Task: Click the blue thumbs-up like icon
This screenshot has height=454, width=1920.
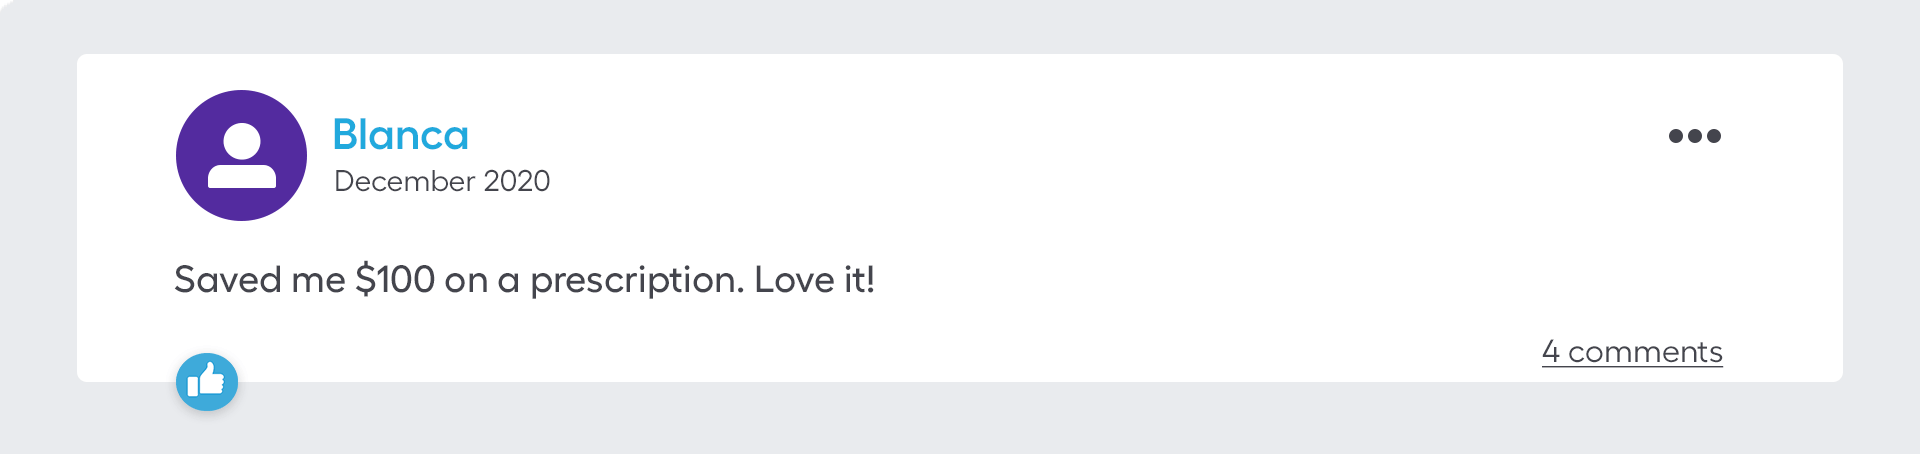Action: [x=207, y=382]
